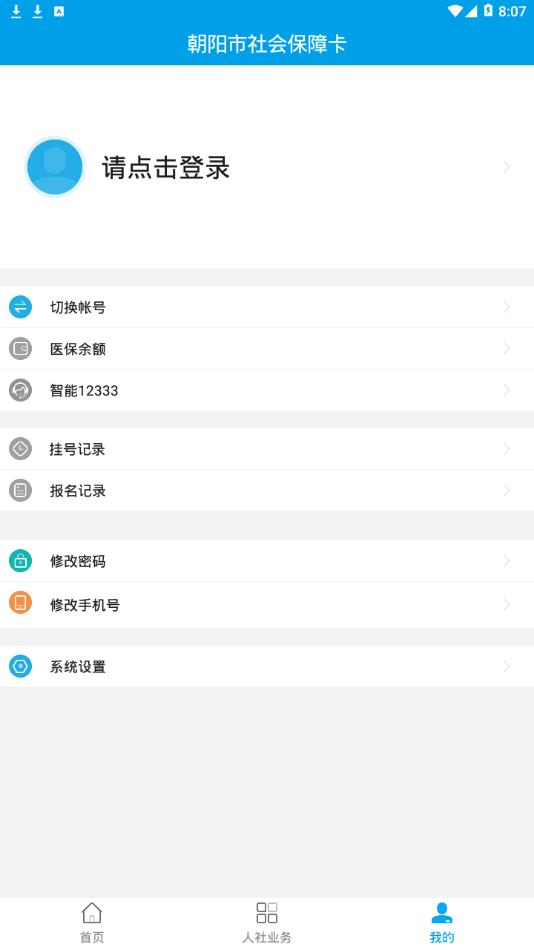Viewport: 534px width, 950px height.
Task: Click the 系统设置 gear icon
Action: [x=20, y=666]
